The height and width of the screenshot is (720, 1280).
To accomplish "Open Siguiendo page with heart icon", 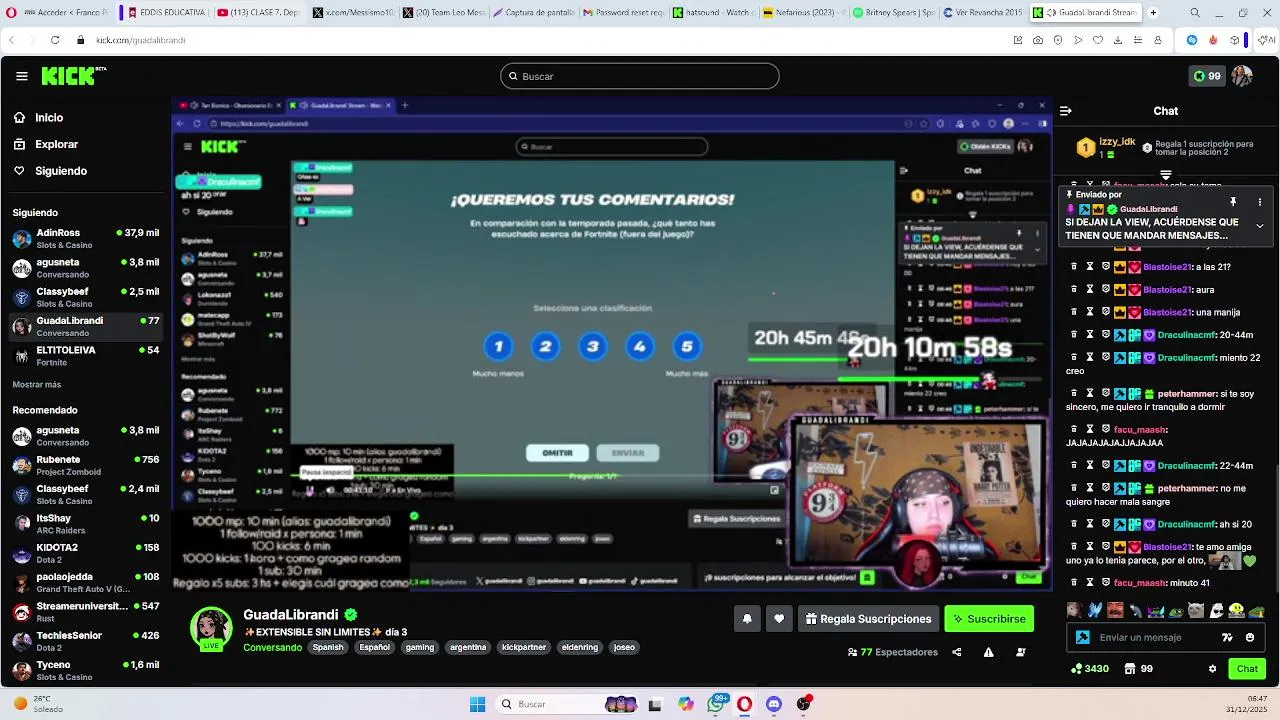I will [x=61, y=171].
